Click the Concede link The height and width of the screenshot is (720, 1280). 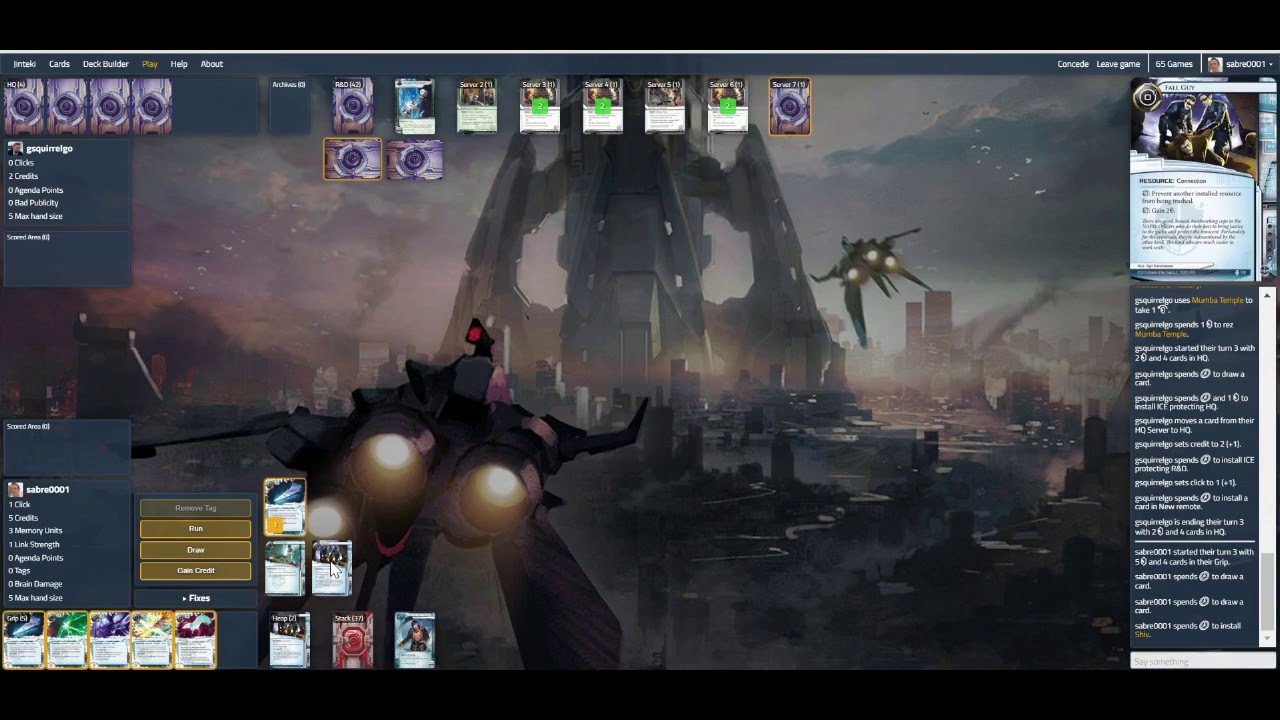pyautogui.click(x=1073, y=64)
